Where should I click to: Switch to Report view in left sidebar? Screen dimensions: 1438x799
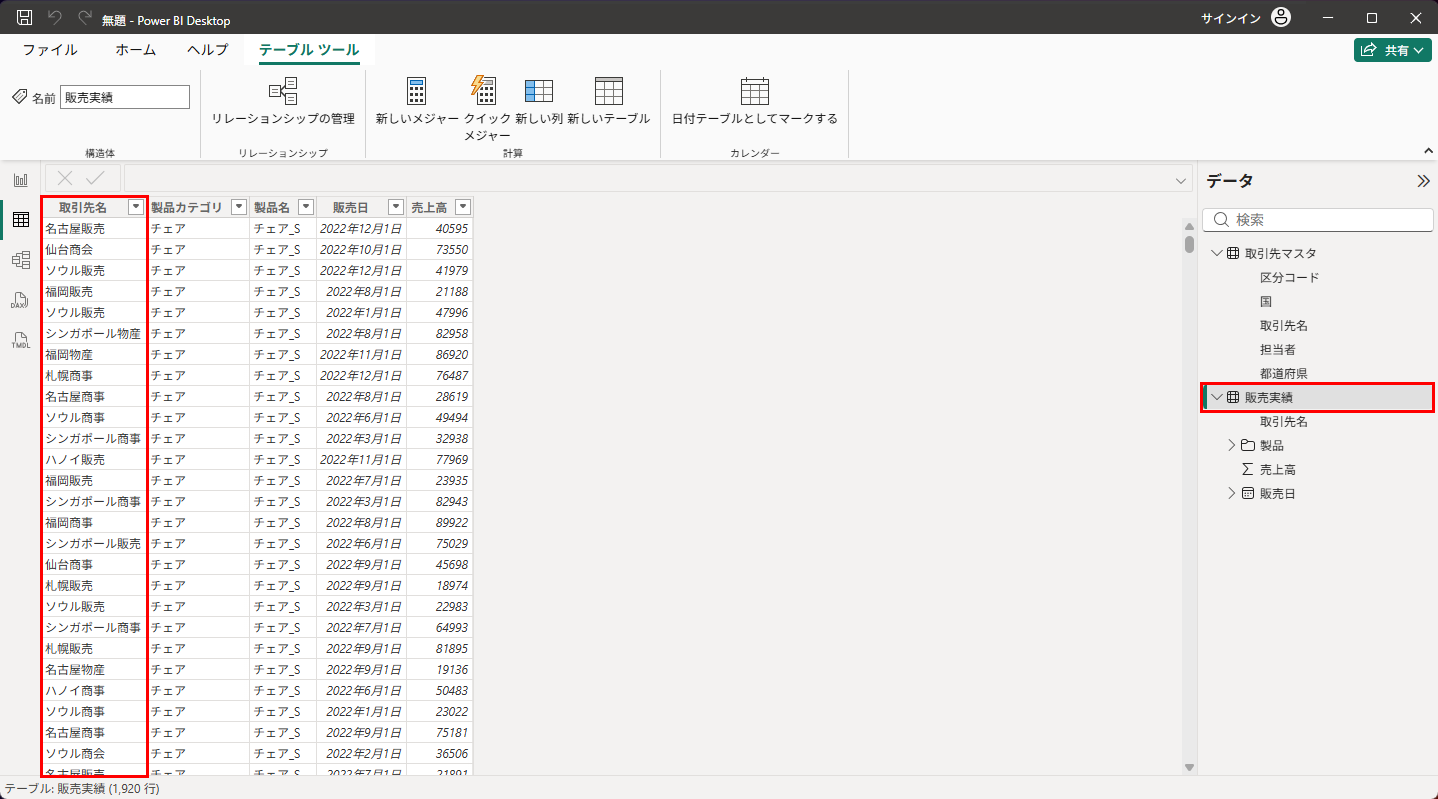pos(20,180)
